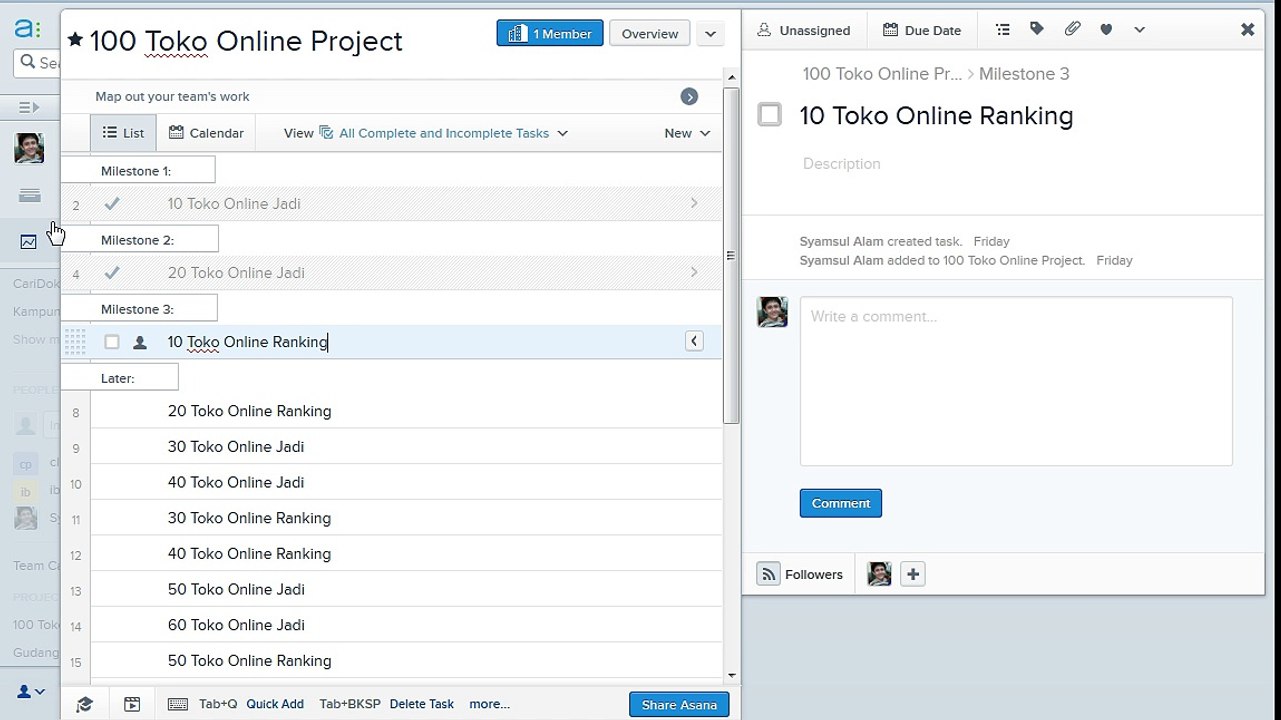Click in the Write a comment field
The image size is (1281, 720).
click(x=1015, y=380)
